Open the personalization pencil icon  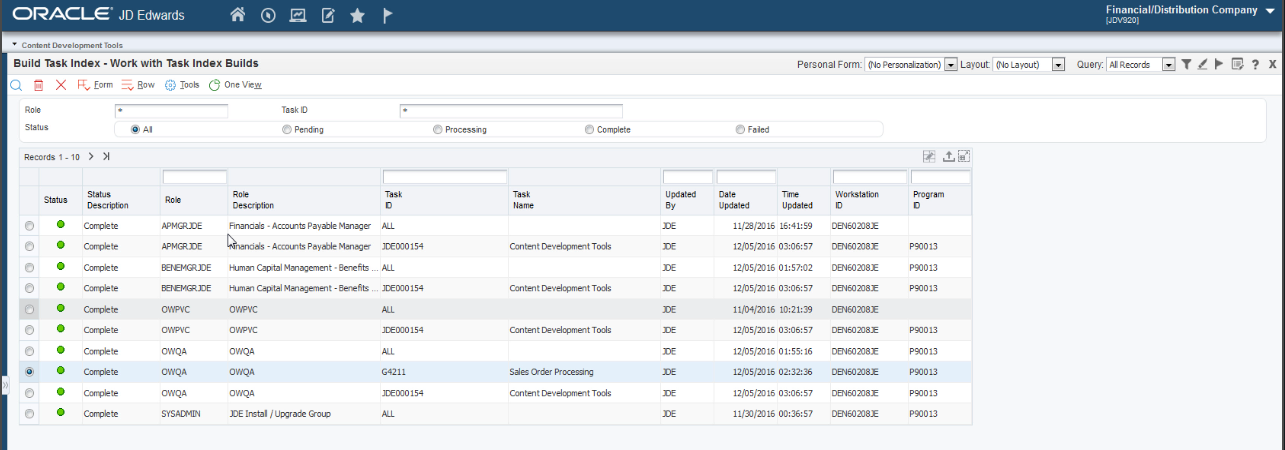pos(1203,64)
